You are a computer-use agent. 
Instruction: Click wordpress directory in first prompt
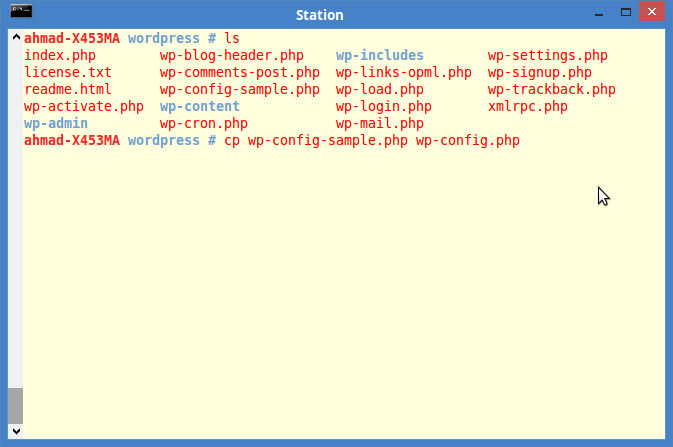pos(164,39)
